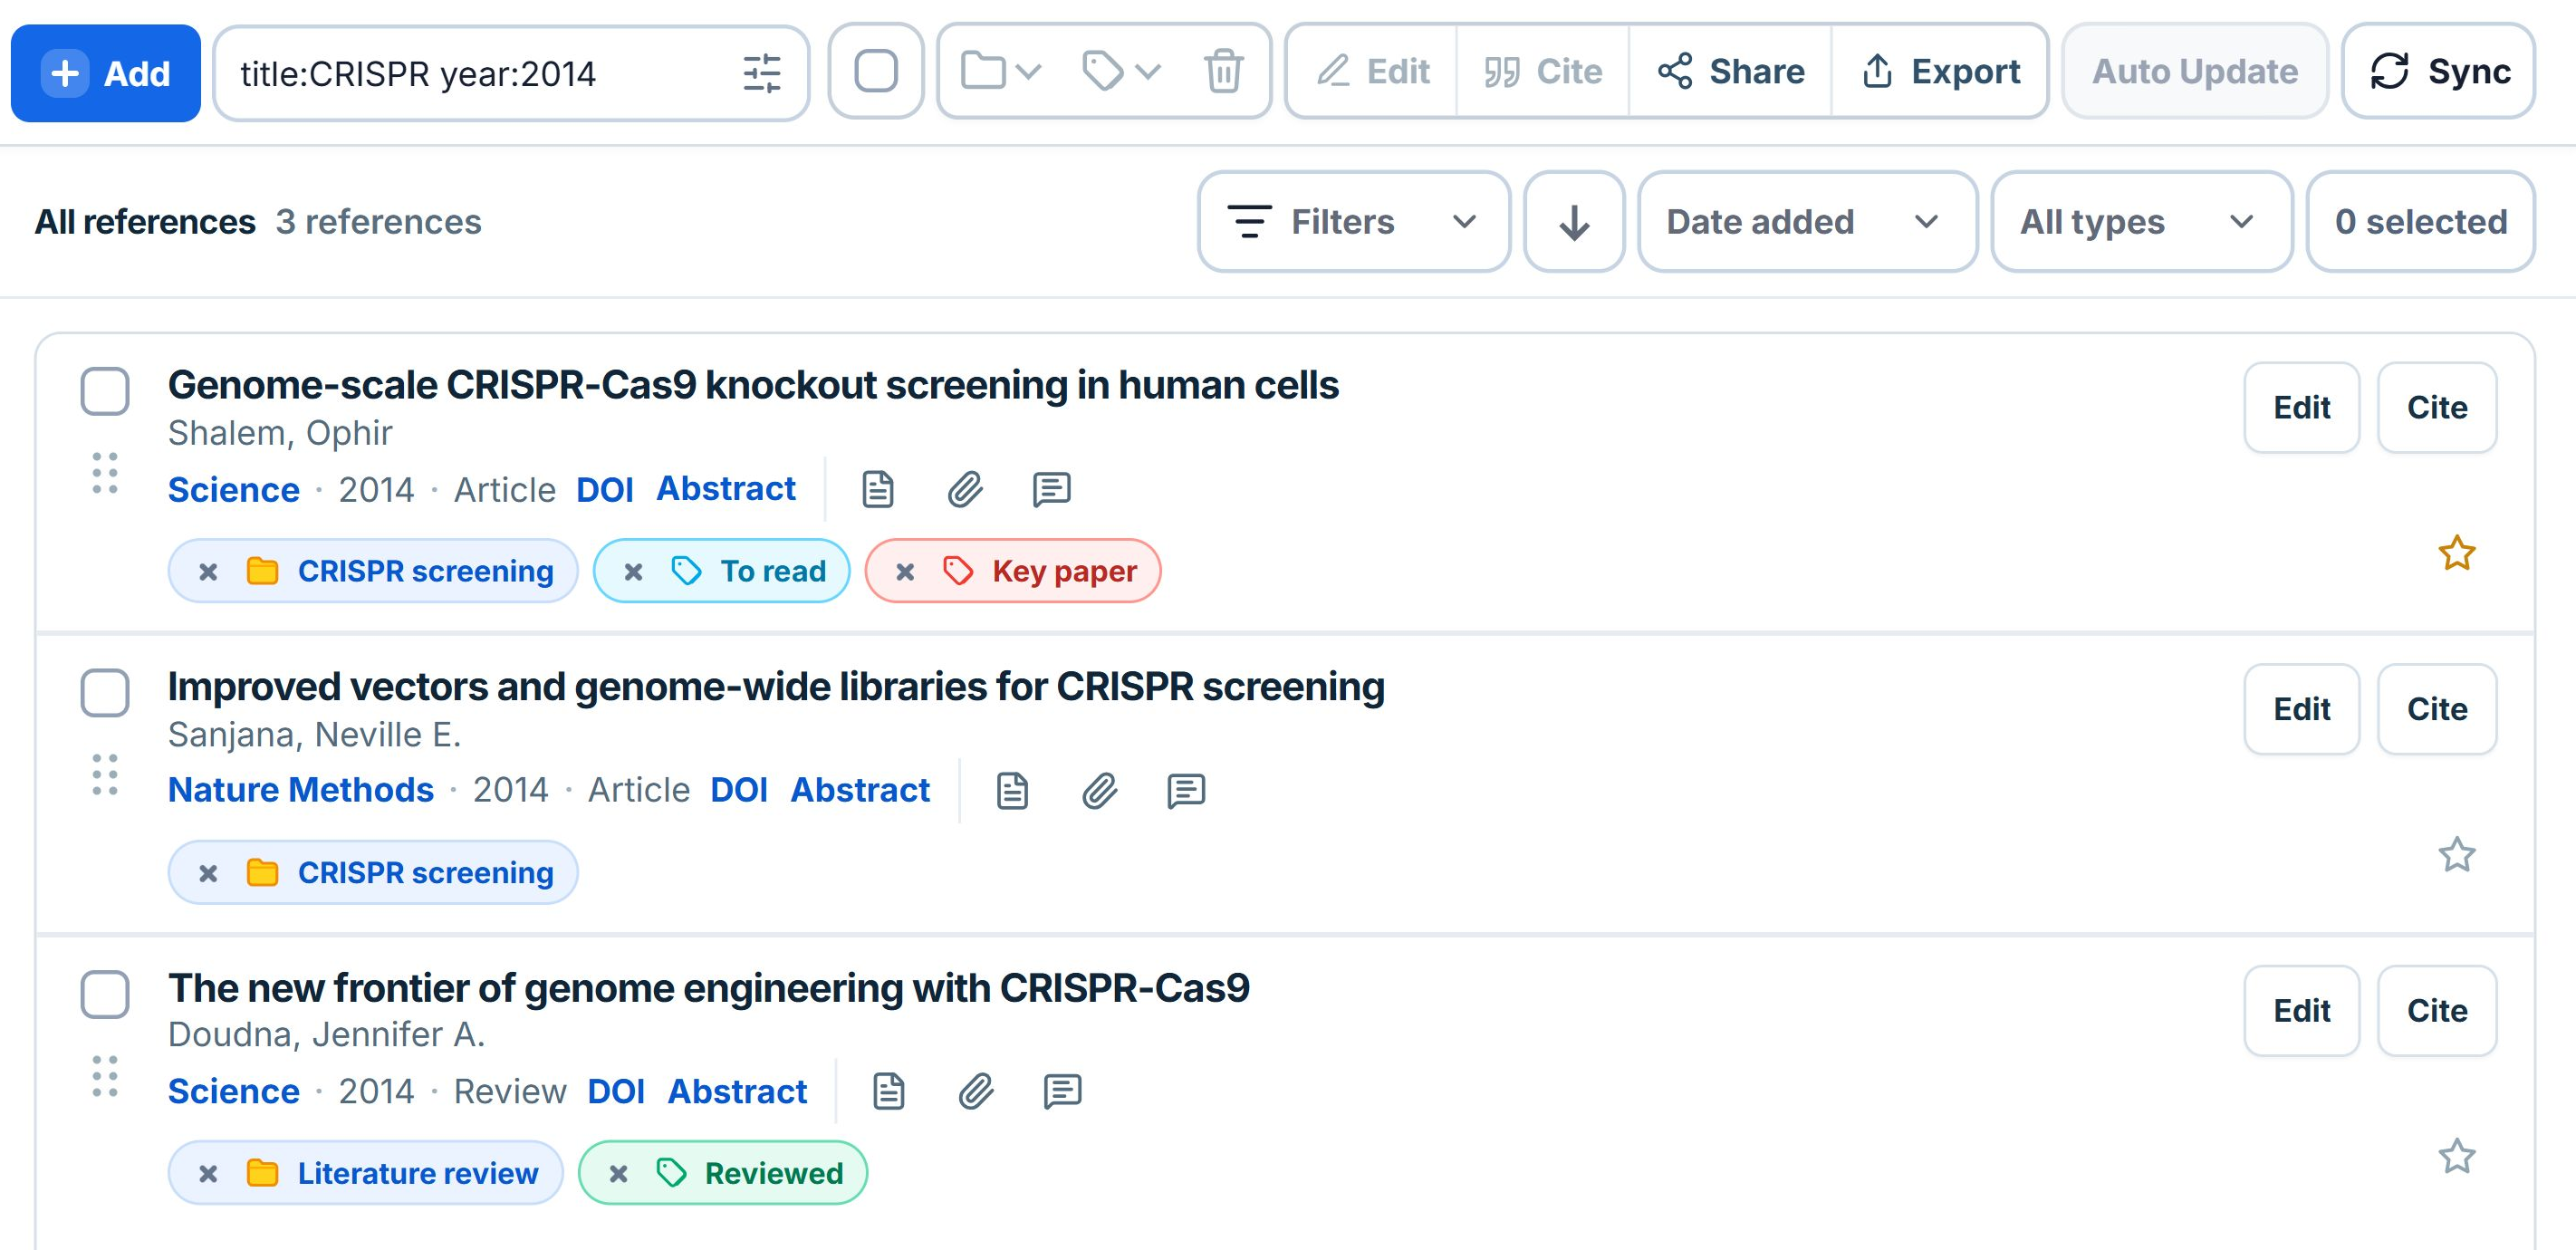Star the Sanjana Improved vectors reference

[x=2457, y=856]
